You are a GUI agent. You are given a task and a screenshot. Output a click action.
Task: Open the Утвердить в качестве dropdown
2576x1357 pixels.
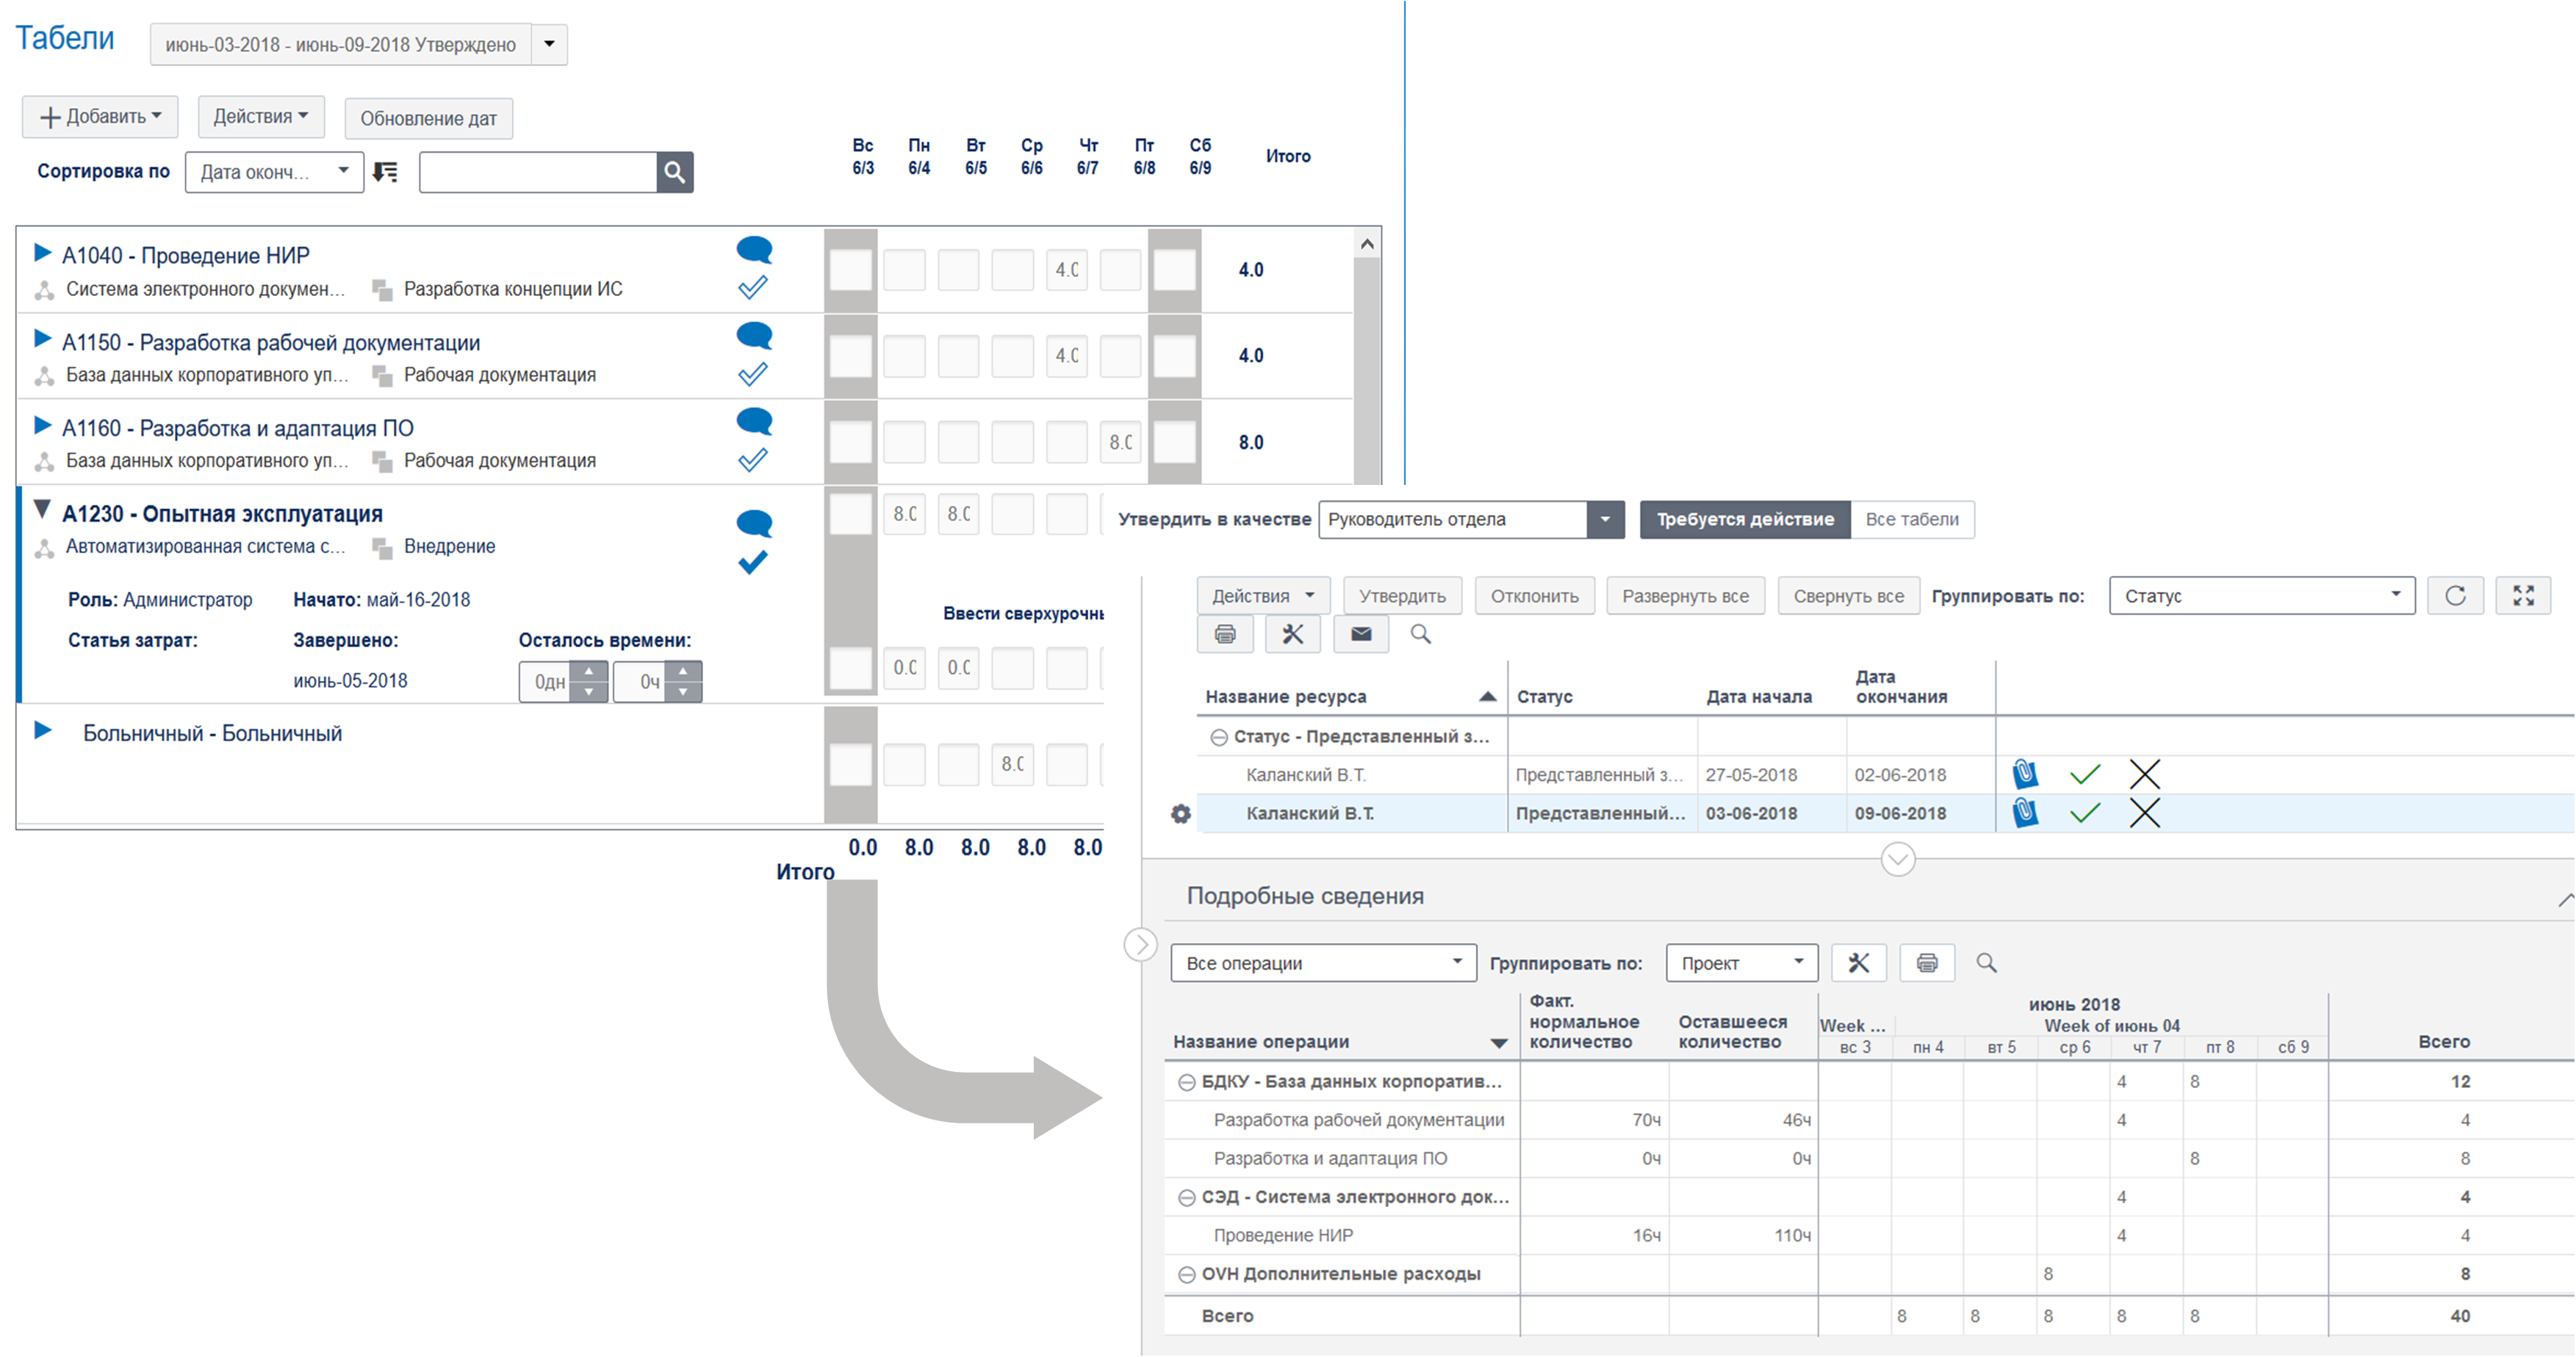pyautogui.click(x=1604, y=519)
